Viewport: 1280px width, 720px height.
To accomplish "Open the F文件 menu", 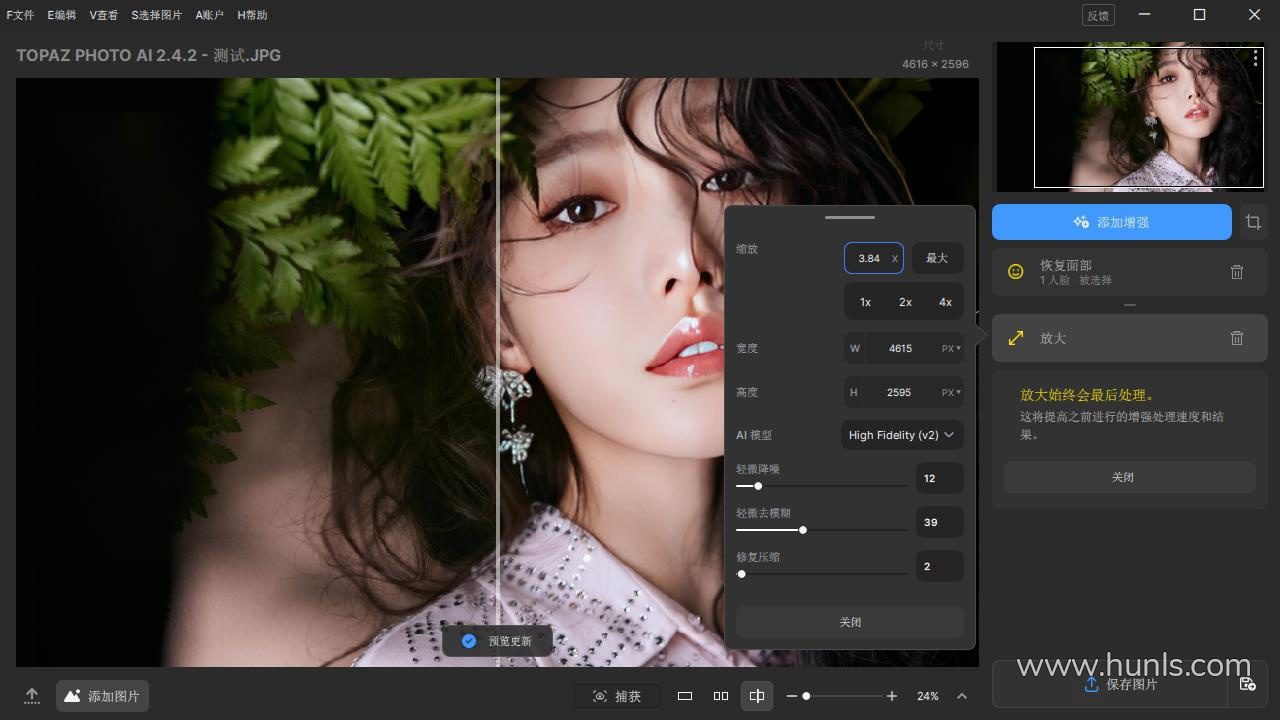I will click(20, 15).
